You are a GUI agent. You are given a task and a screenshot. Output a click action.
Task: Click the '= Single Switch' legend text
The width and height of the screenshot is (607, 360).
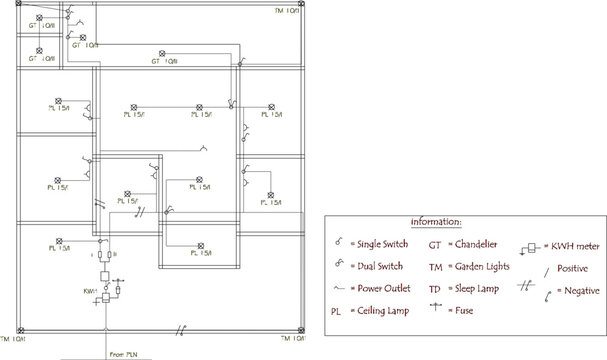(x=379, y=244)
